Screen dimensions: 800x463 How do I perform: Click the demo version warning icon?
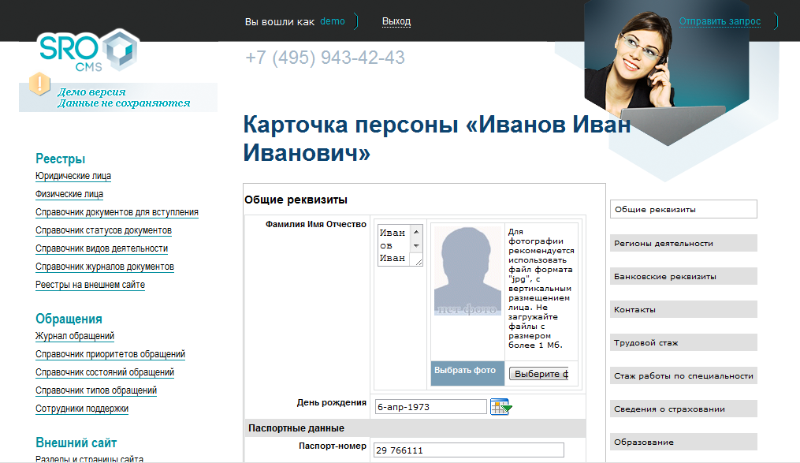pyautogui.click(x=40, y=84)
